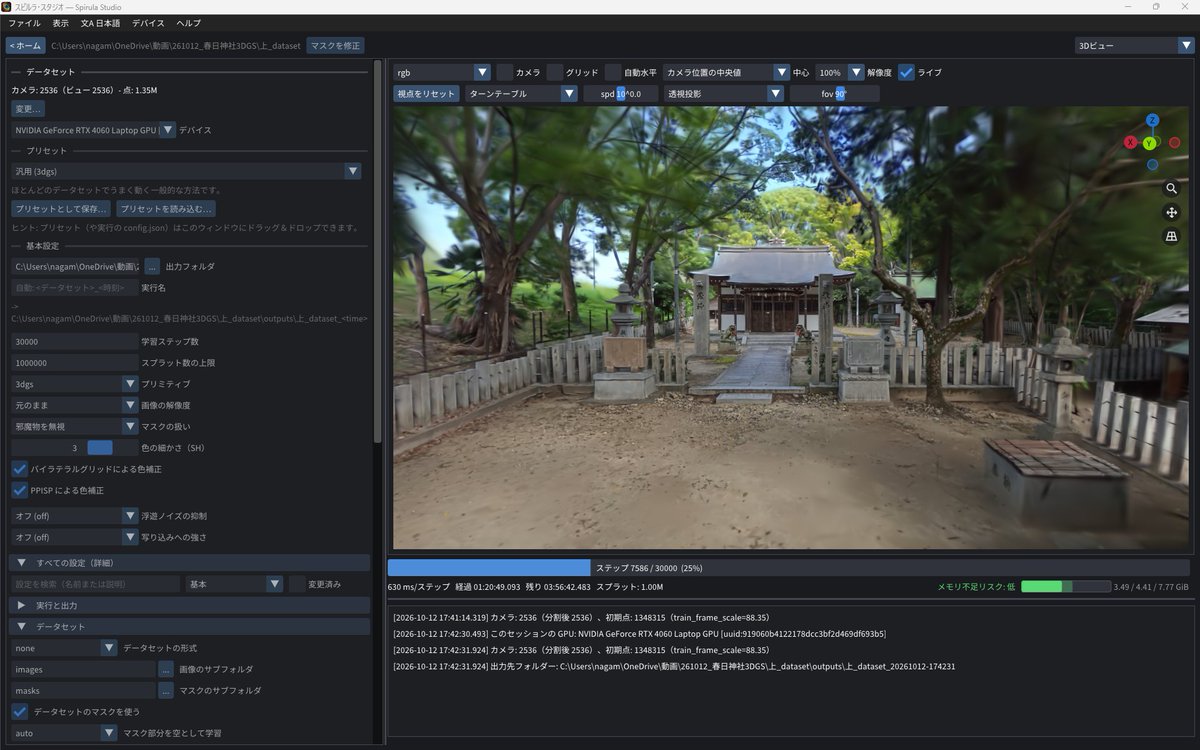The width and height of the screenshot is (1200, 750).
Task: Expand the 実行と出力 section
Action: pyautogui.click(x=189, y=605)
